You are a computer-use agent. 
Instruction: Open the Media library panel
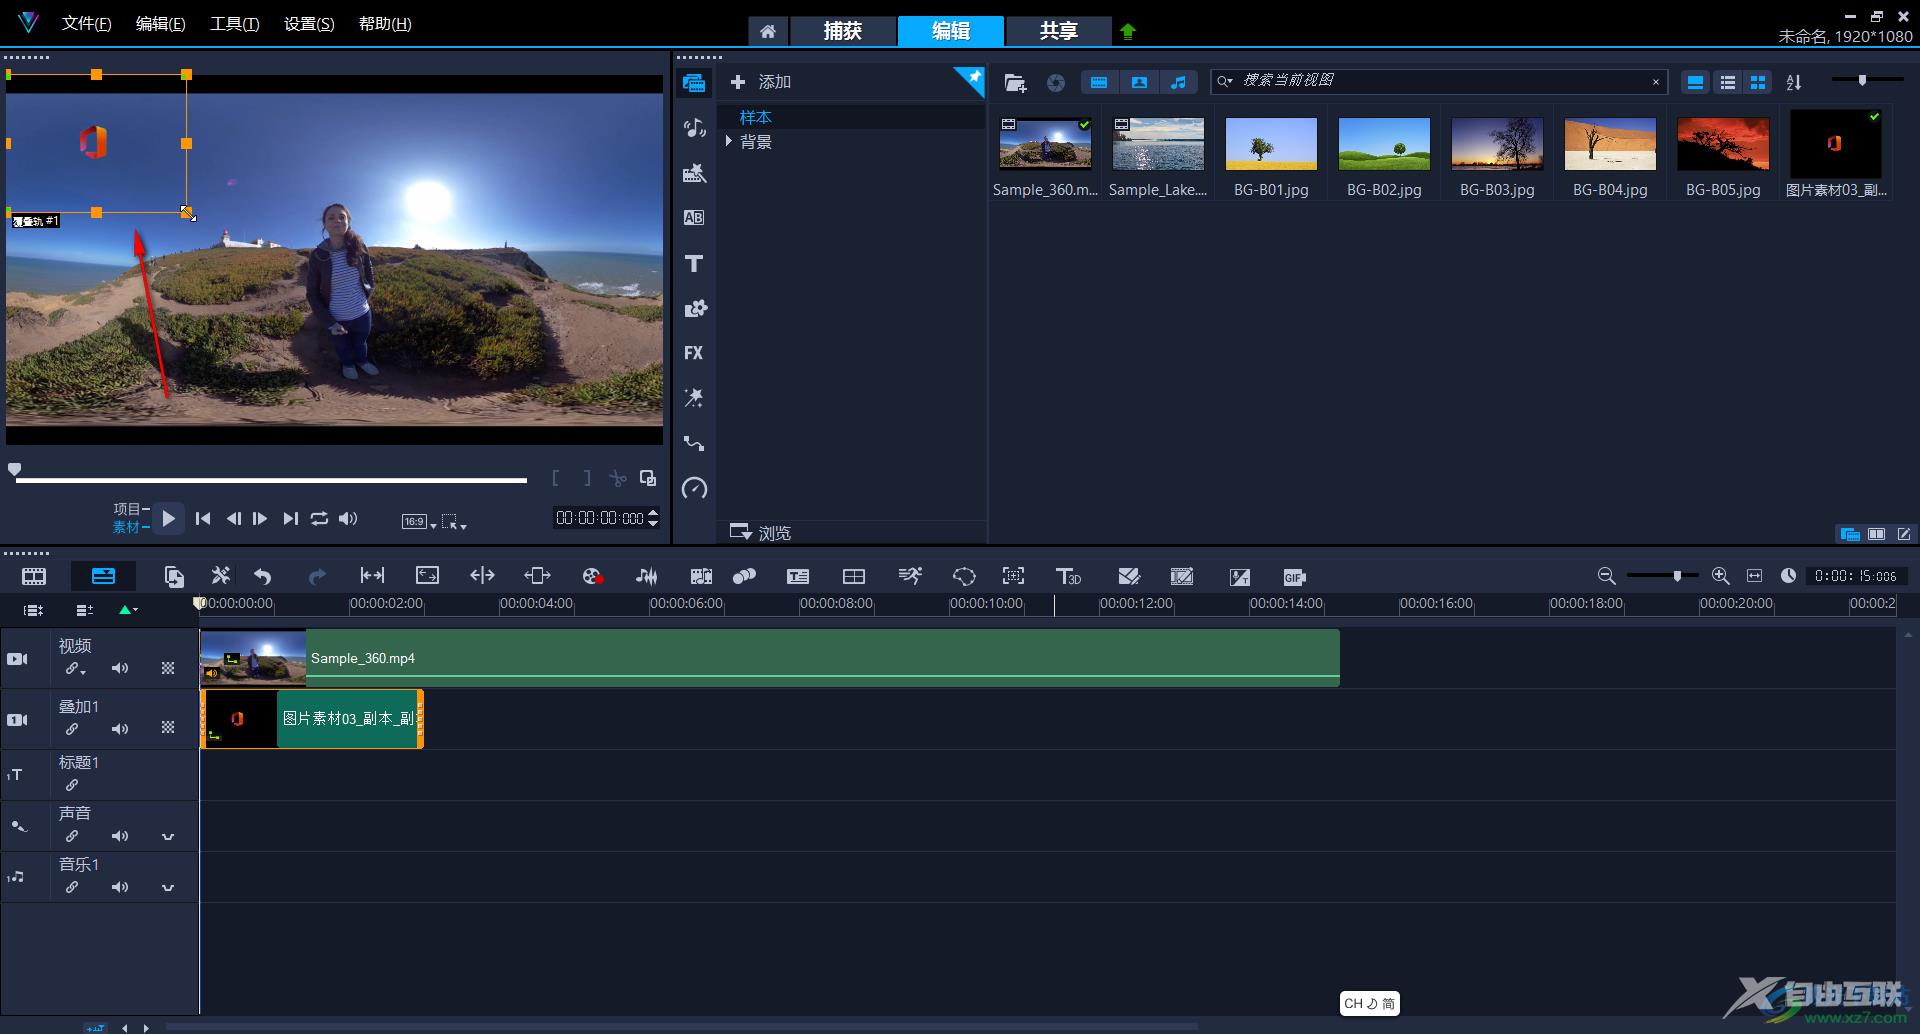pyautogui.click(x=694, y=83)
